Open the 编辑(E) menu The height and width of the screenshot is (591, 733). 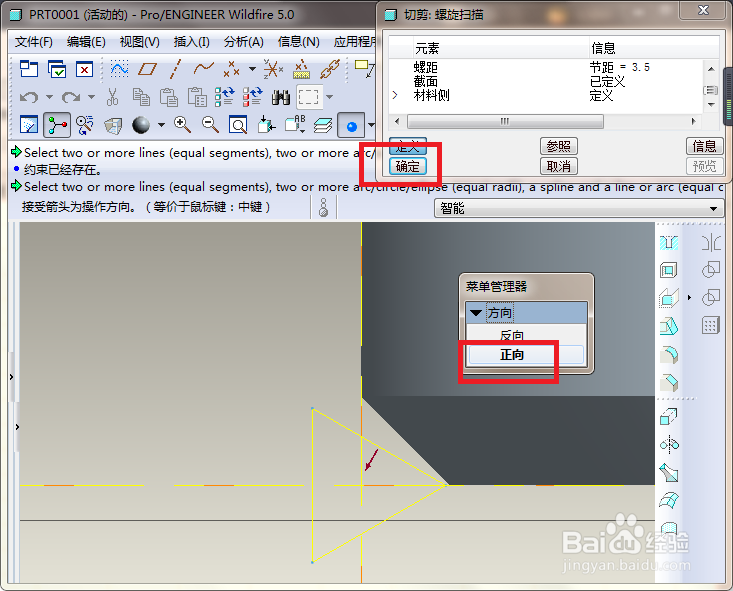pos(86,42)
